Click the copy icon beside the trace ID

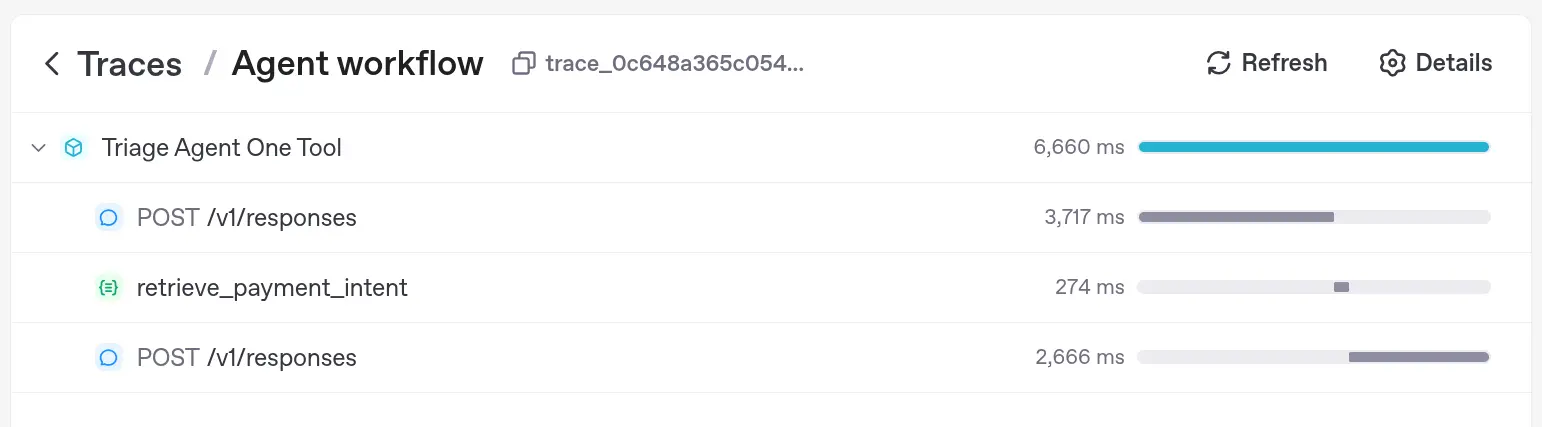[522, 64]
